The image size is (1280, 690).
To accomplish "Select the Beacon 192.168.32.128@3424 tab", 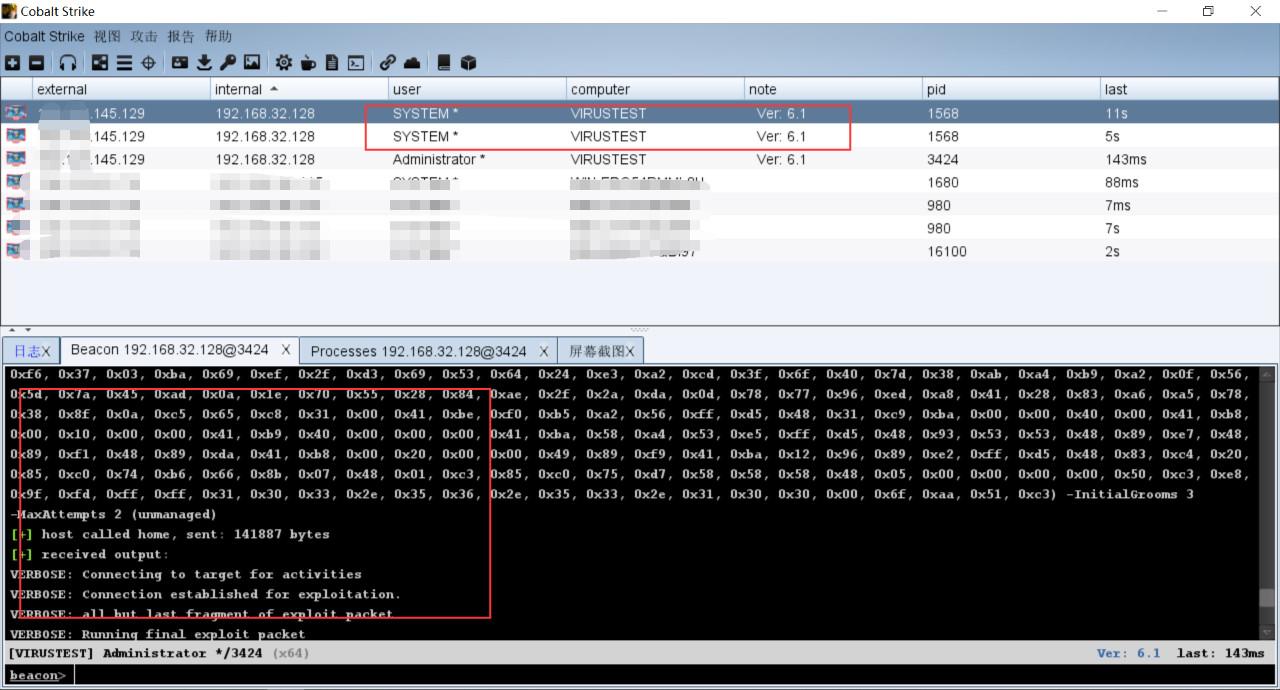I will click(180, 350).
